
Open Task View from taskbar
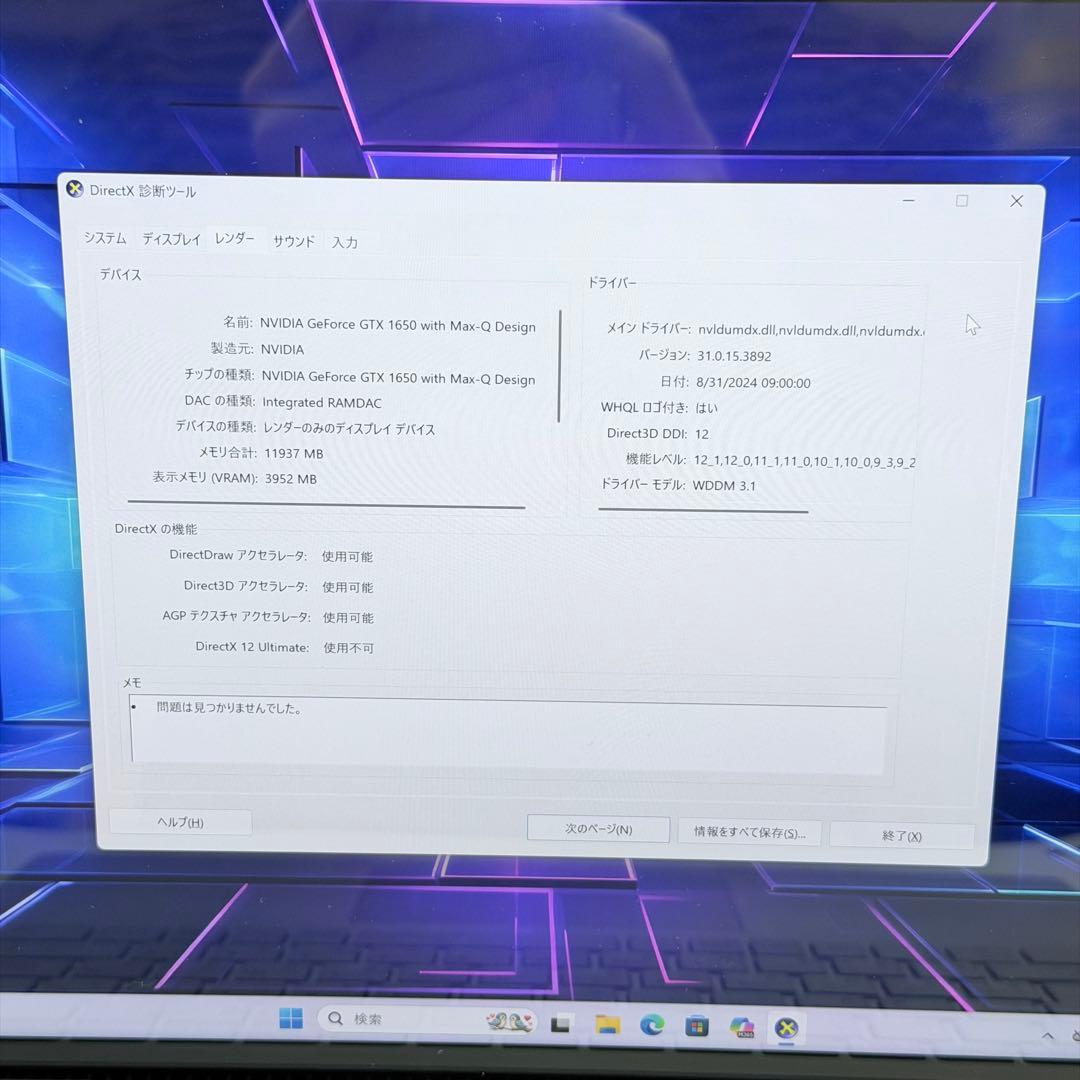tap(560, 1024)
